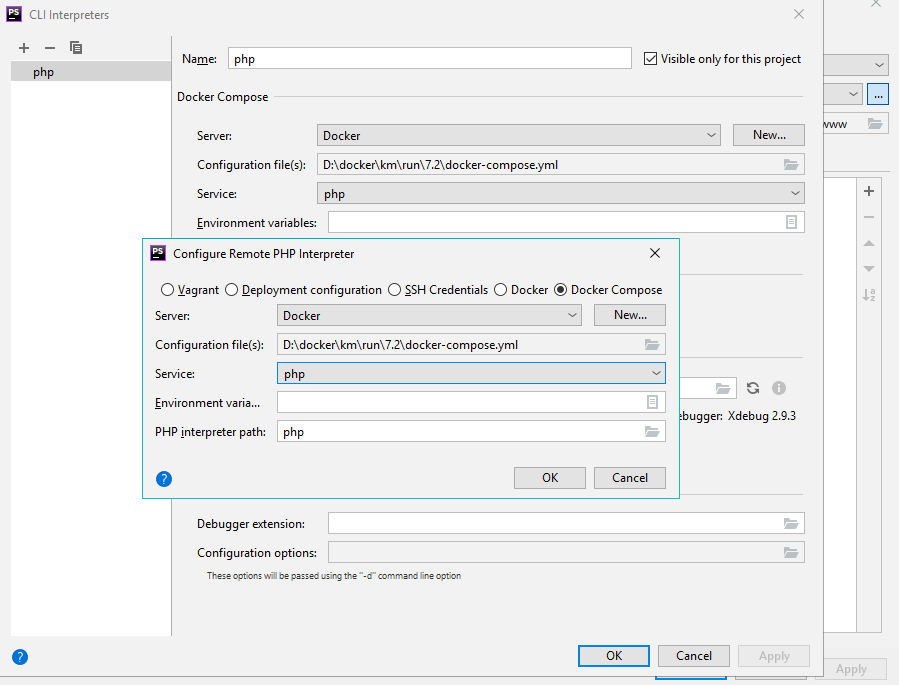Viewport: 899px width, 685px height.
Task: Select the SSH Credentials radio option
Action: pyautogui.click(x=395, y=290)
